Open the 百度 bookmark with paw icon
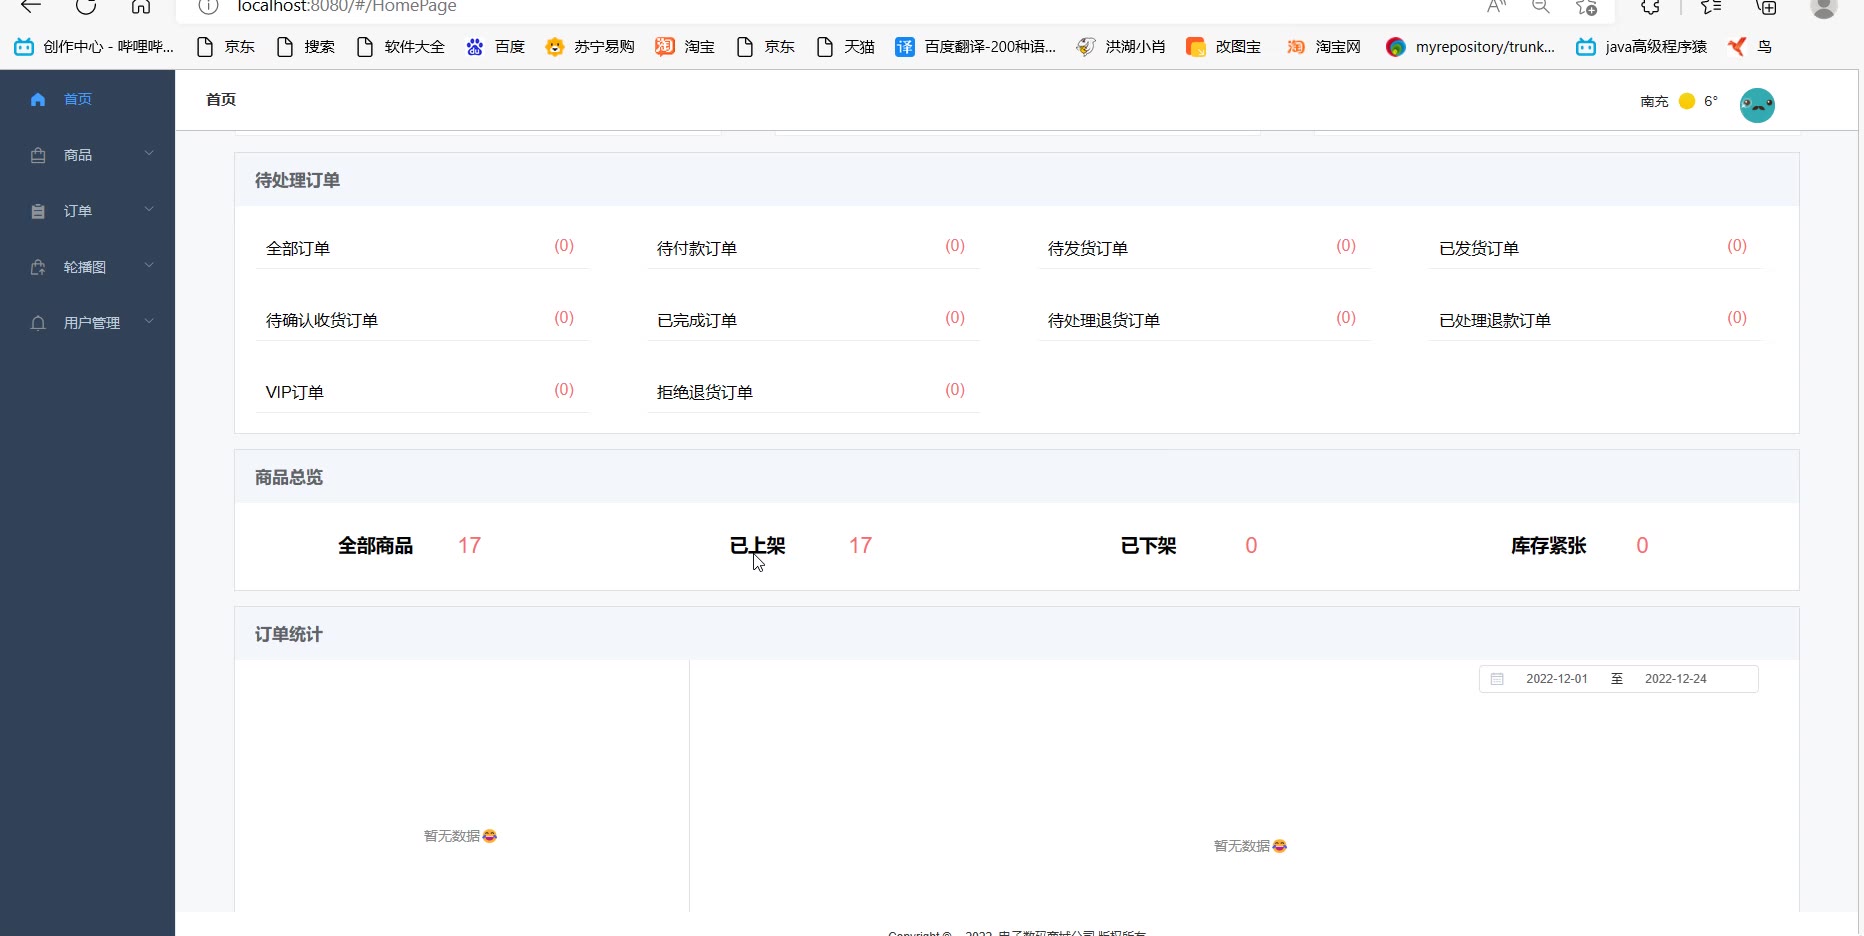This screenshot has height=936, width=1864. pyautogui.click(x=495, y=47)
